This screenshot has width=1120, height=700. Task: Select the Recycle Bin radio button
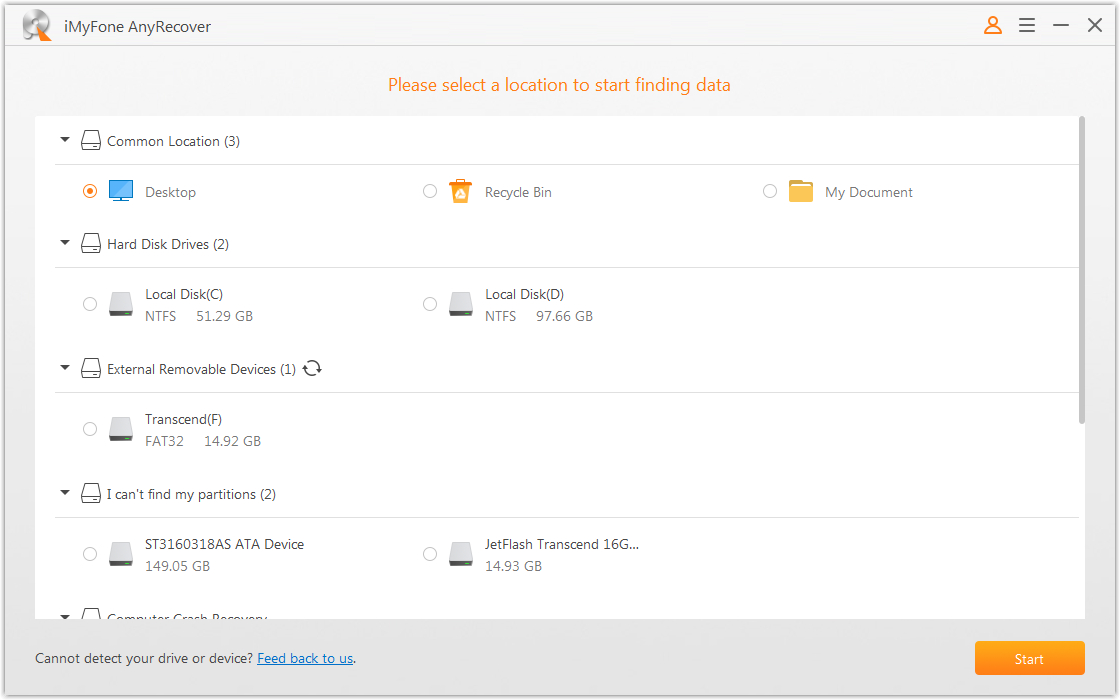(x=430, y=191)
